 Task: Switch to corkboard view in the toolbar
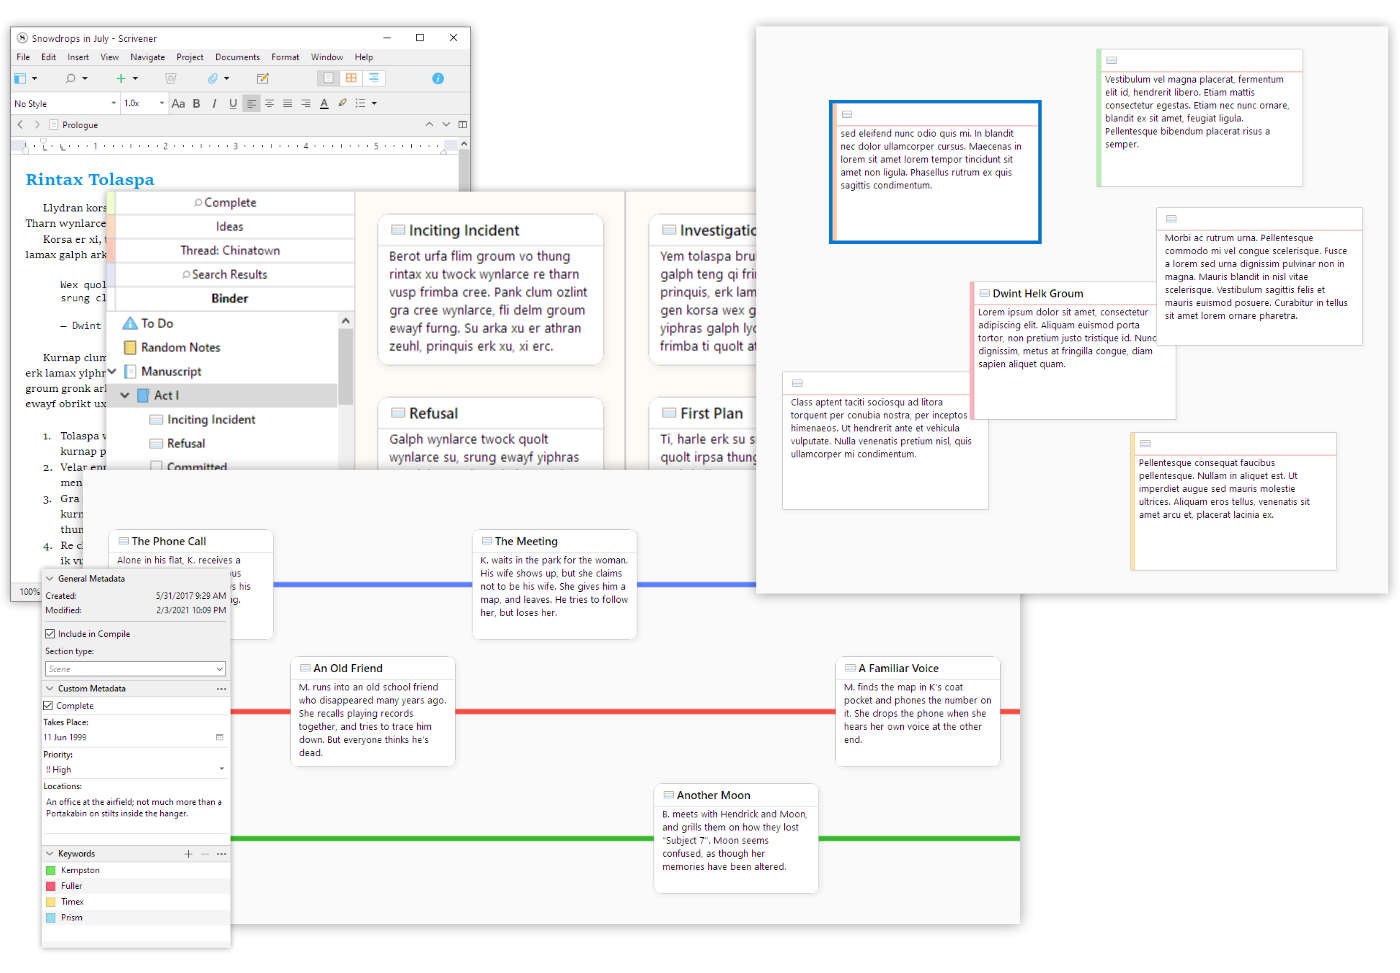pos(349,79)
